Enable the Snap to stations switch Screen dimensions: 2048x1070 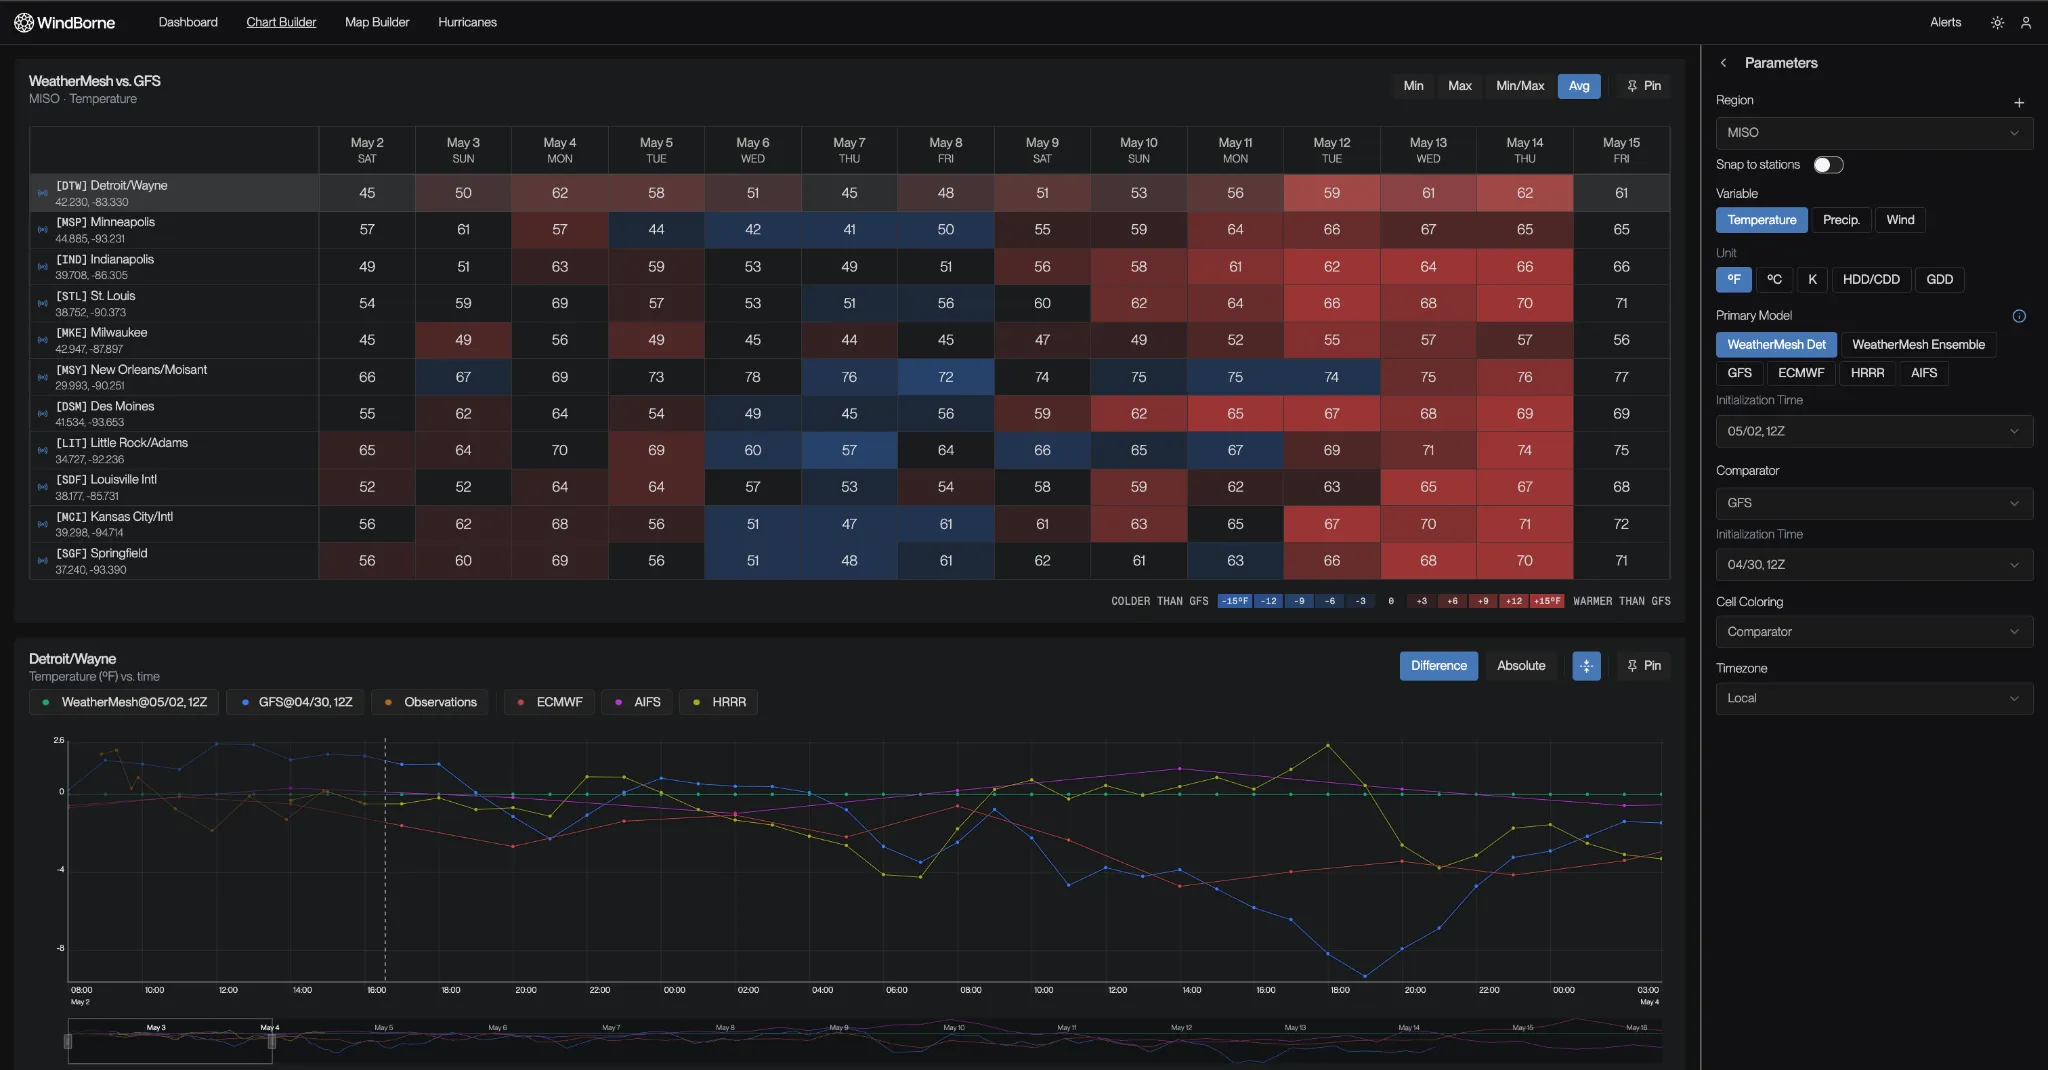tap(1828, 165)
